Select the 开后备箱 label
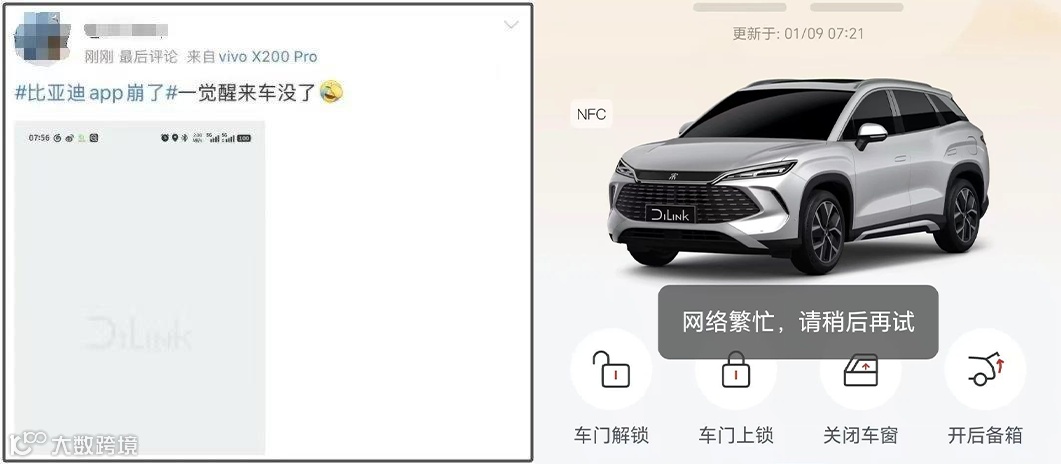 [x=985, y=435]
